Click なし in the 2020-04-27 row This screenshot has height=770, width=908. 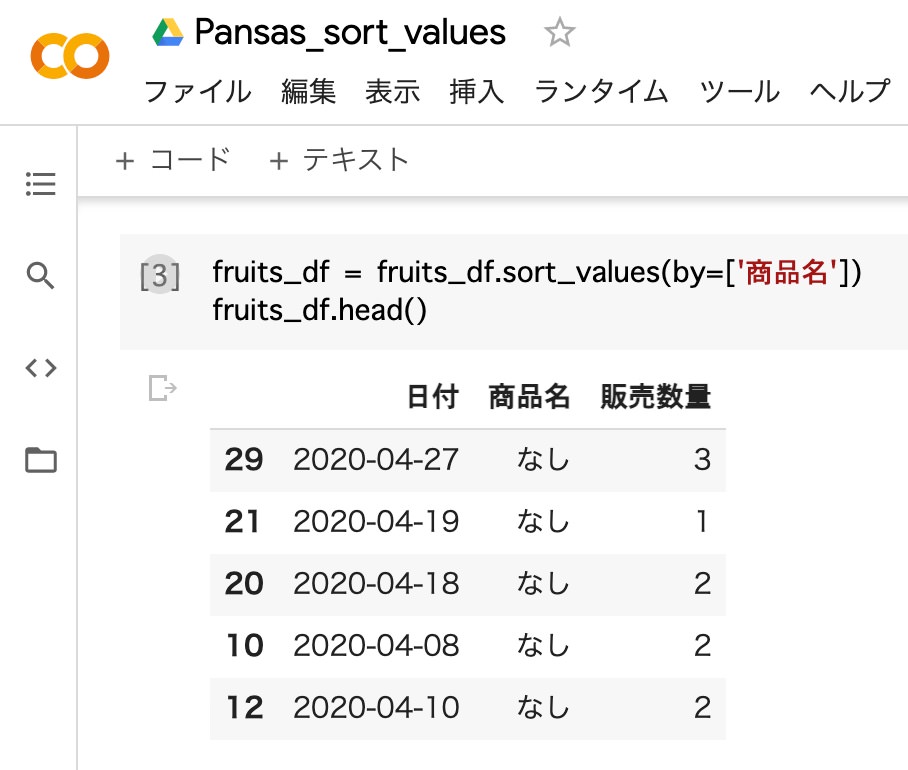543,460
